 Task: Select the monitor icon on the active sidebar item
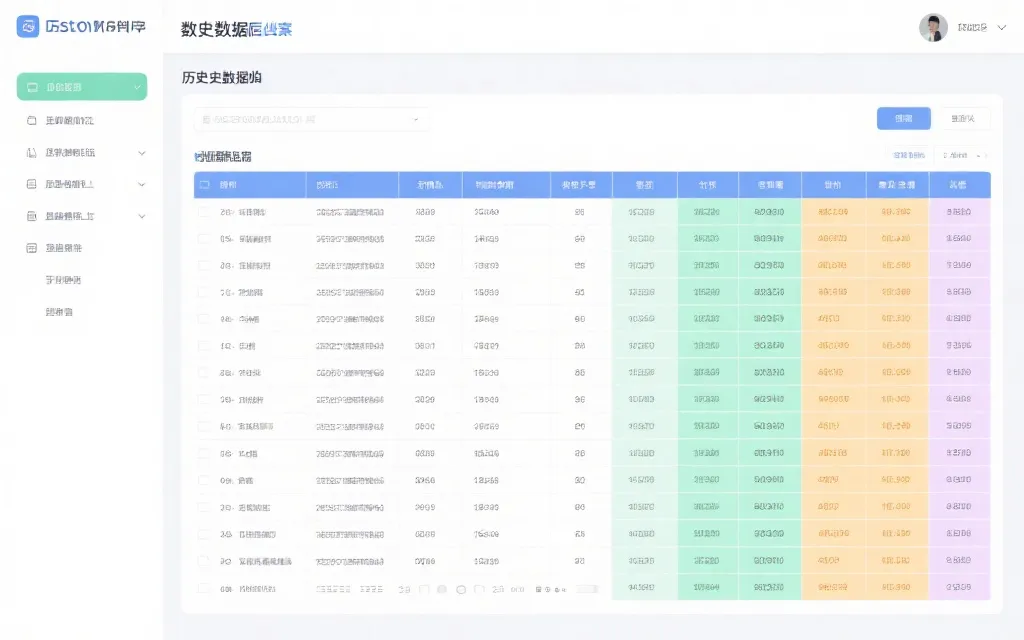30,86
